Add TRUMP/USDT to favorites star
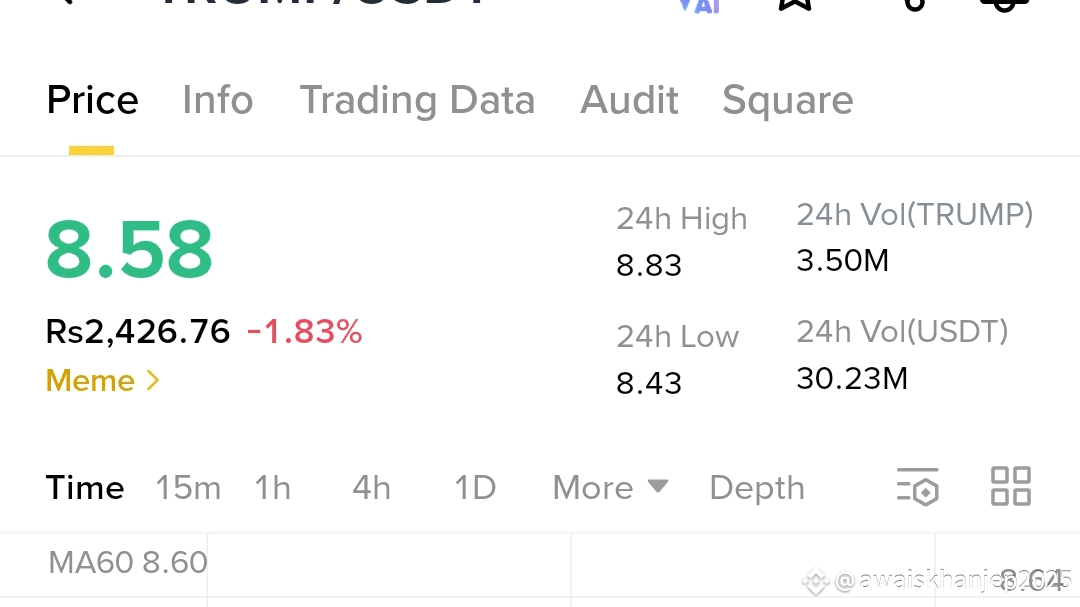1080x607 pixels. coord(796,4)
